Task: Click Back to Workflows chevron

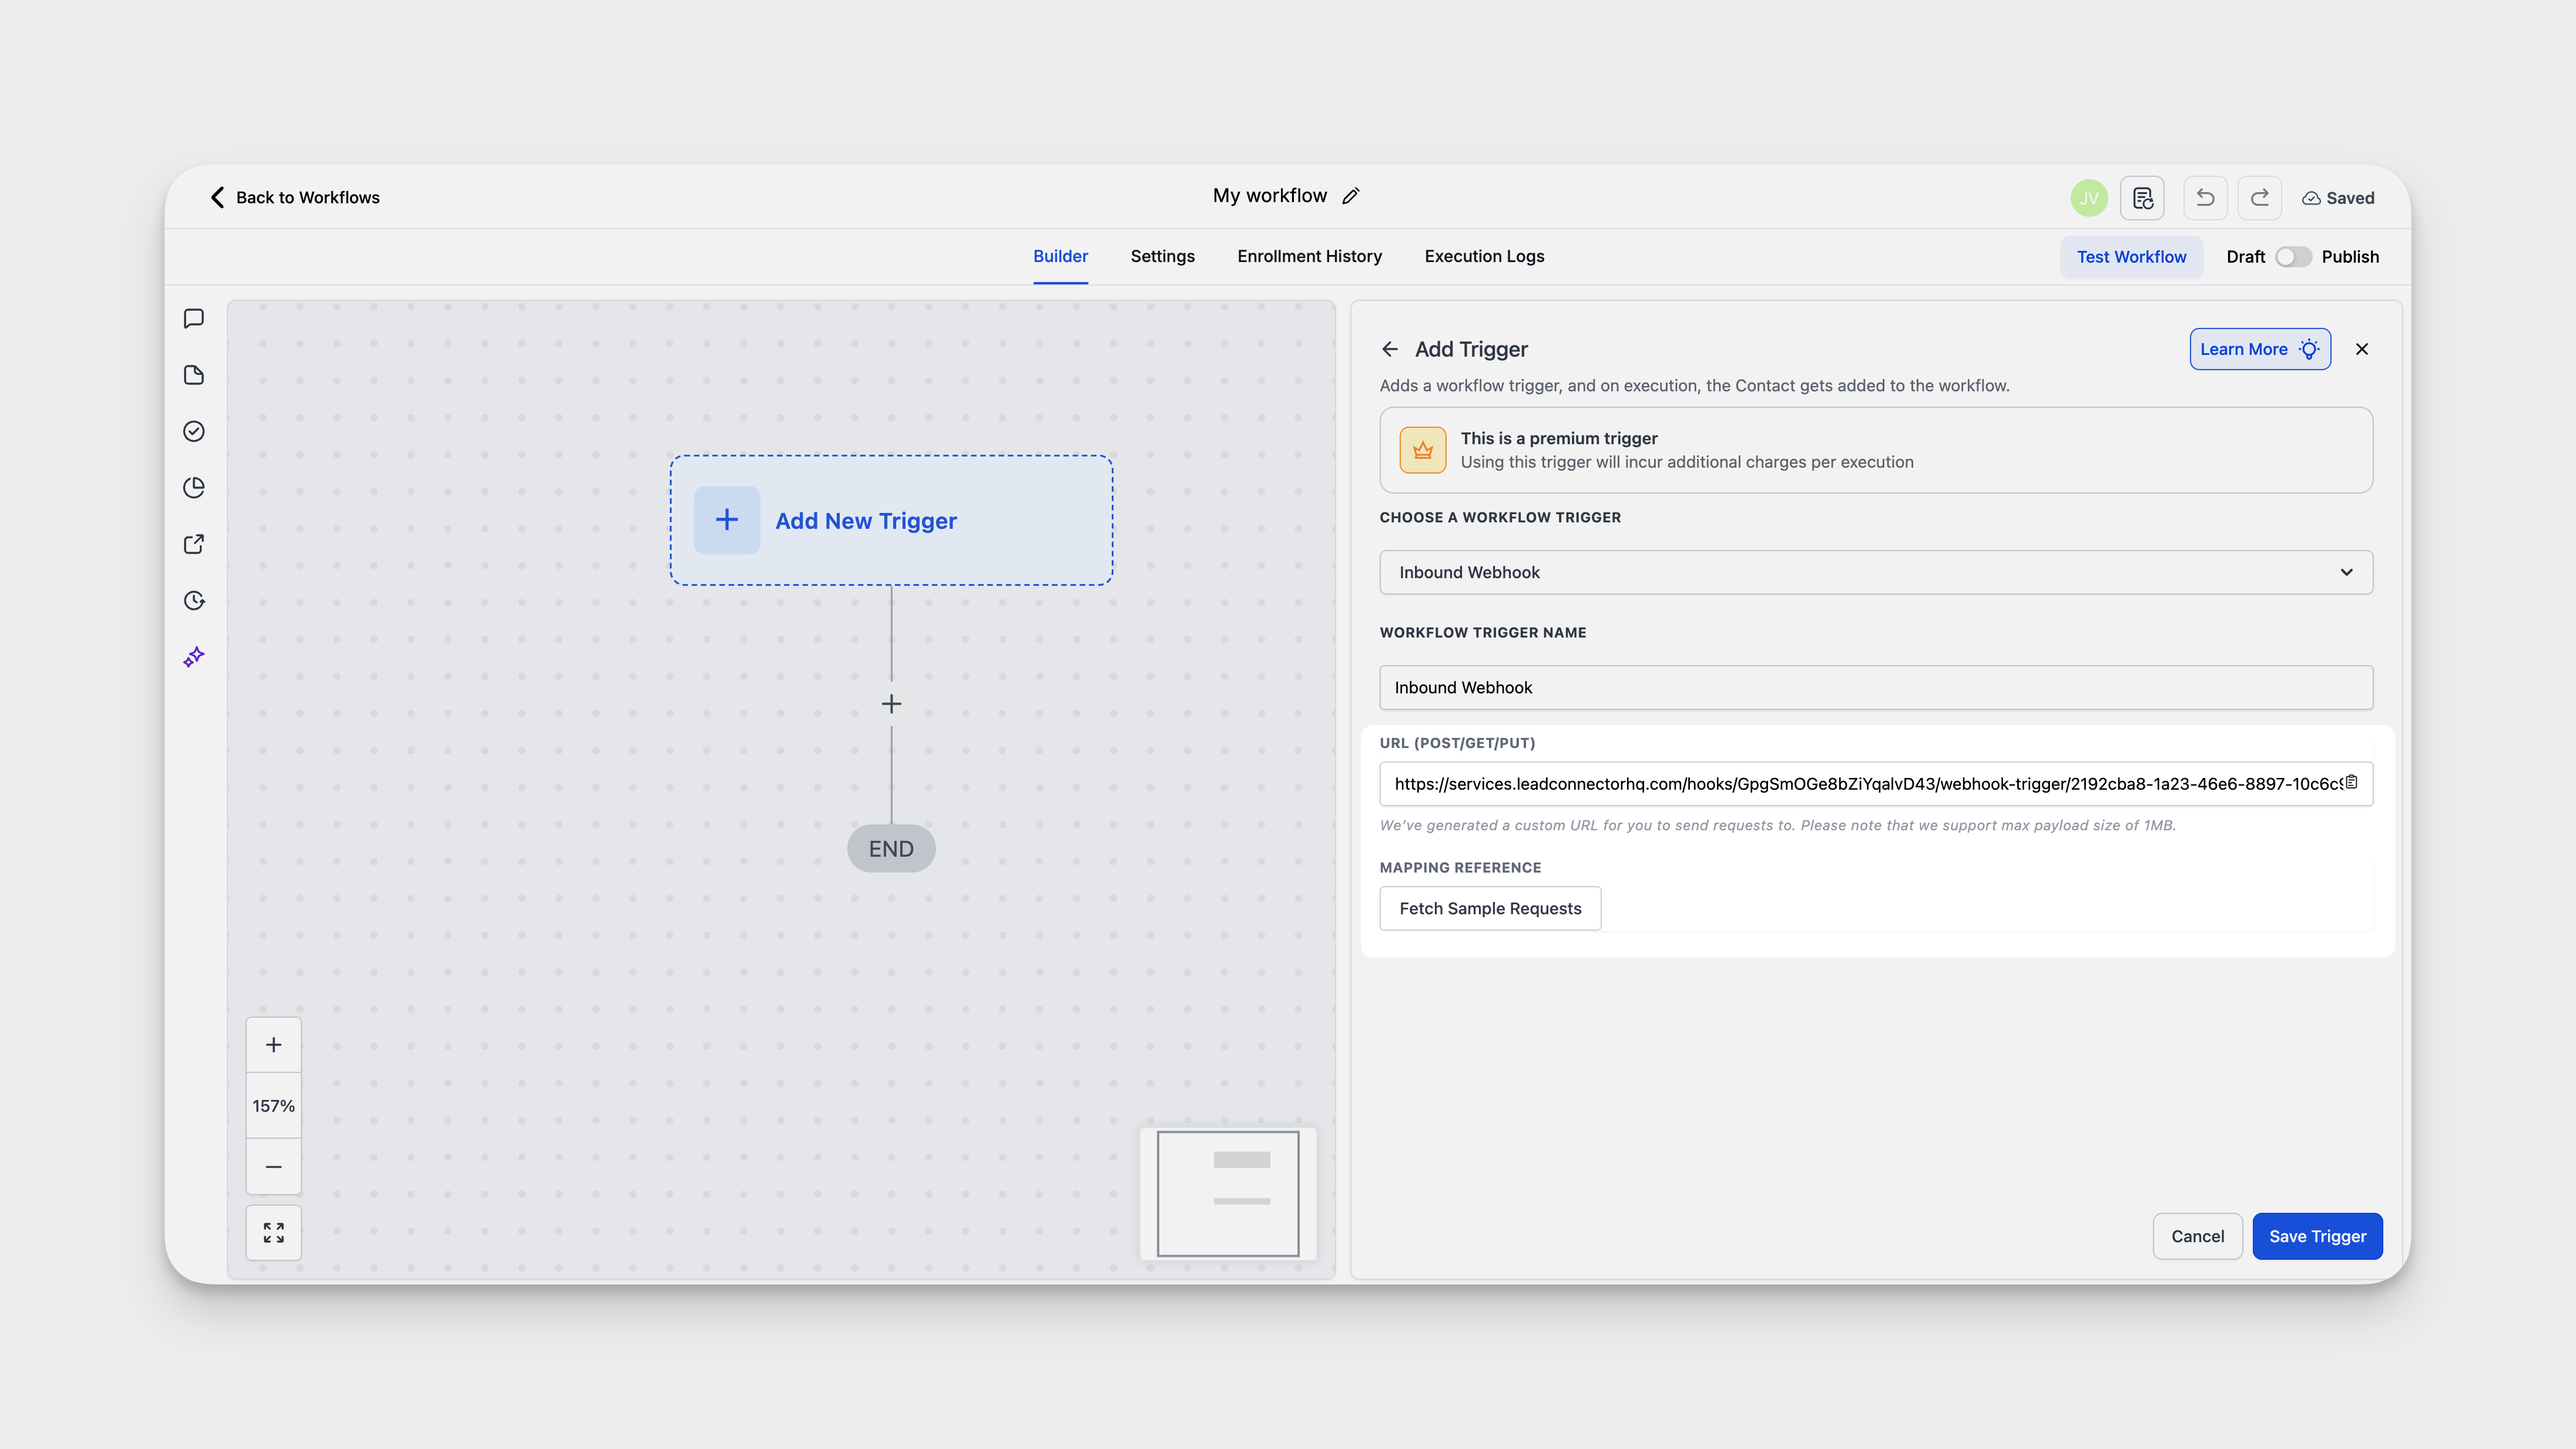Action: (217, 197)
